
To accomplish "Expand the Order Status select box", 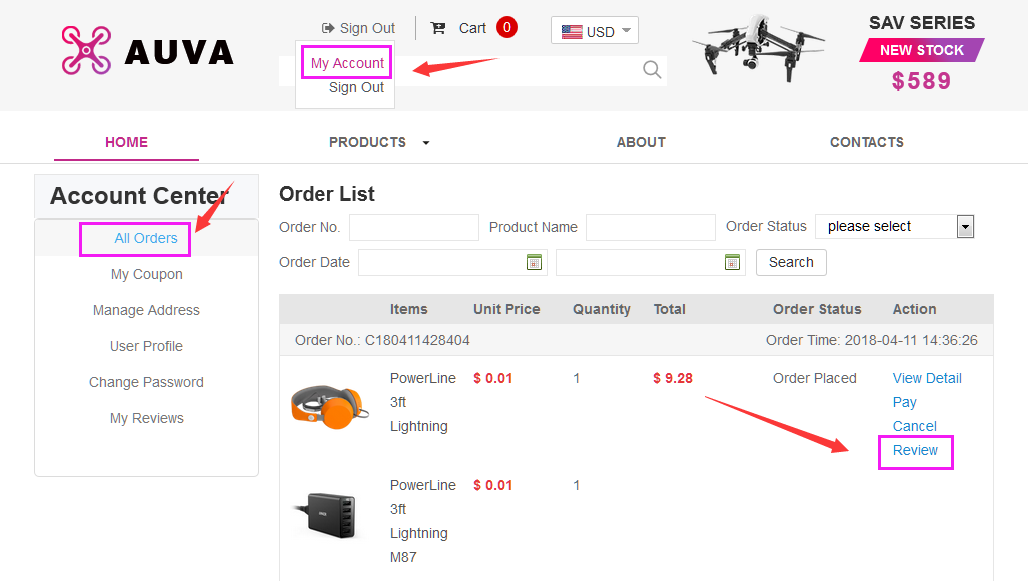I will tap(965, 226).
